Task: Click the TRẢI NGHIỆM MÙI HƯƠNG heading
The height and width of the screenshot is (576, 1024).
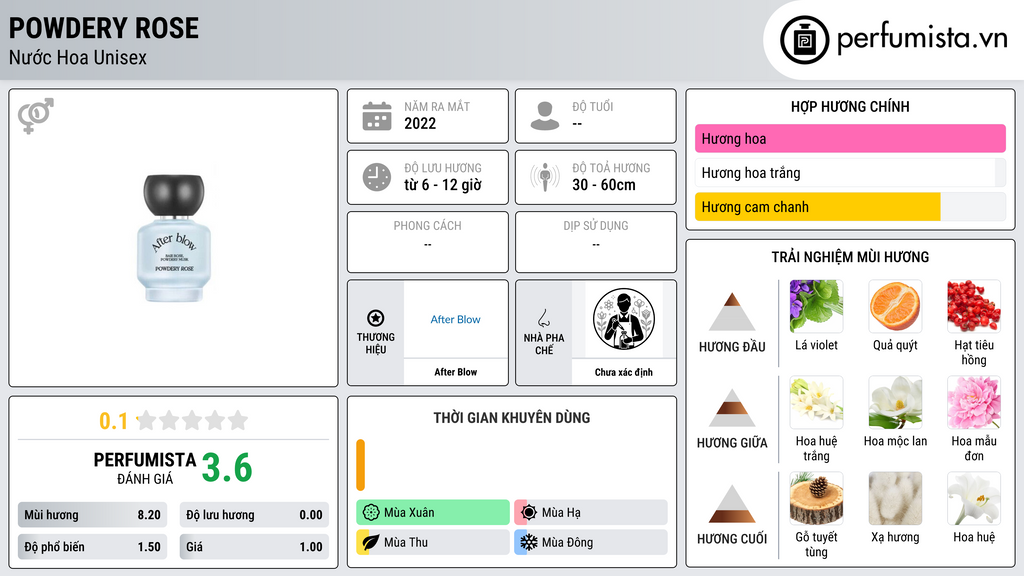Action: coord(850,257)
